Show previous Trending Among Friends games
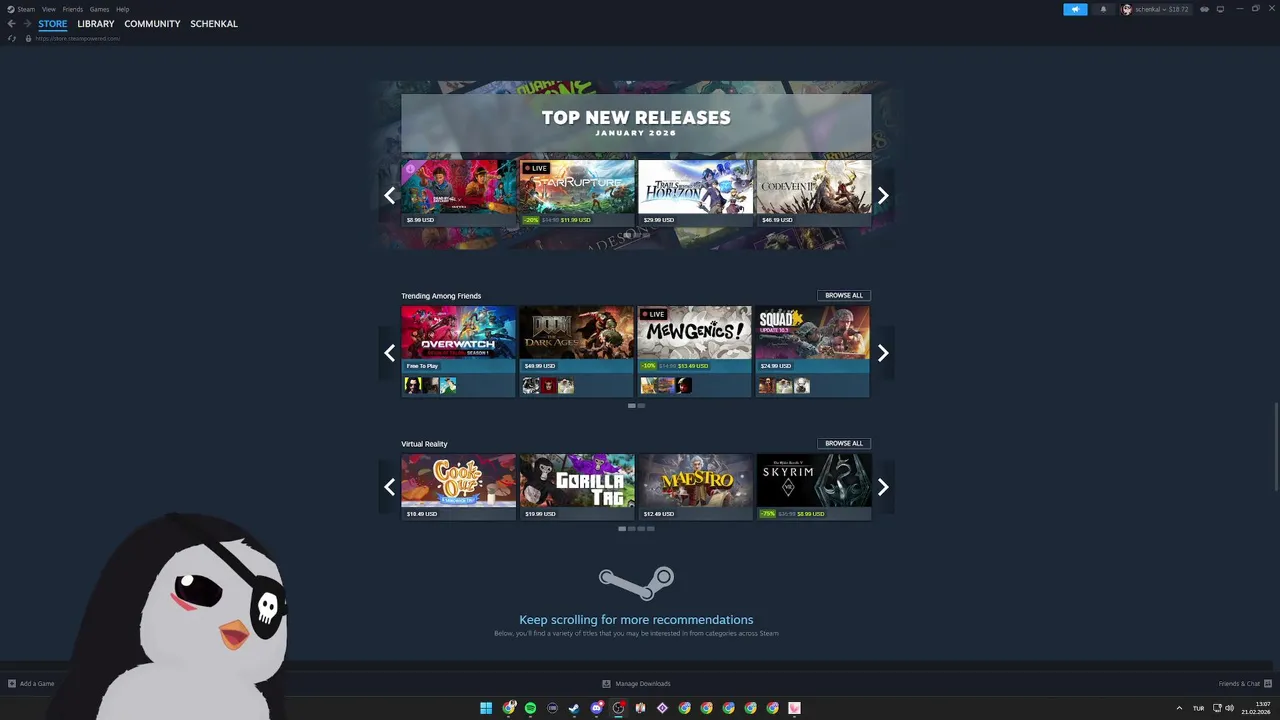The width and height of the screenshot is (1280, 720). [x=390, y=353]
